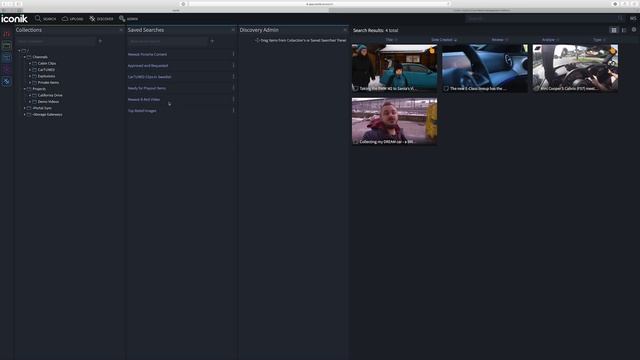Expand the CarTUNED folder arrow
640x360 pixels.
click(x=30, y=70)
